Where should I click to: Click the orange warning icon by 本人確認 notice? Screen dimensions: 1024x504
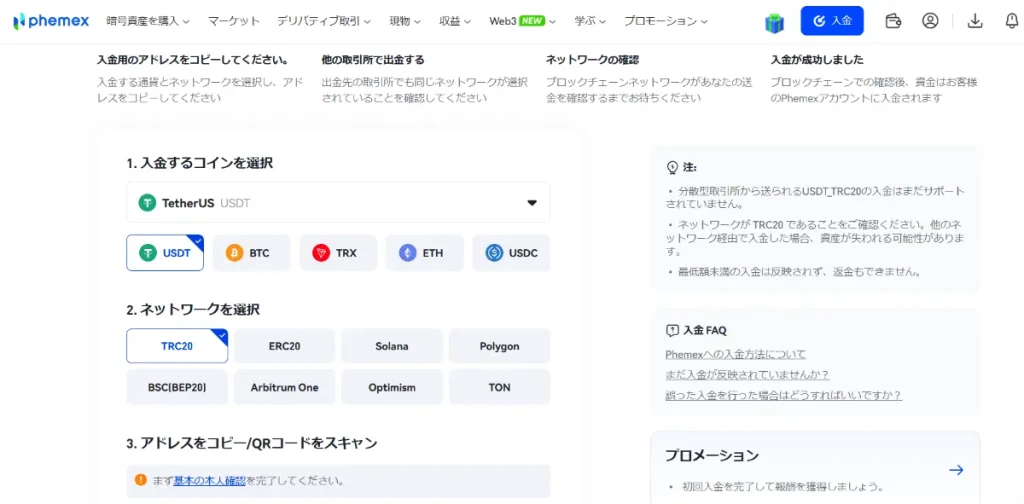[x=140, y=480]
